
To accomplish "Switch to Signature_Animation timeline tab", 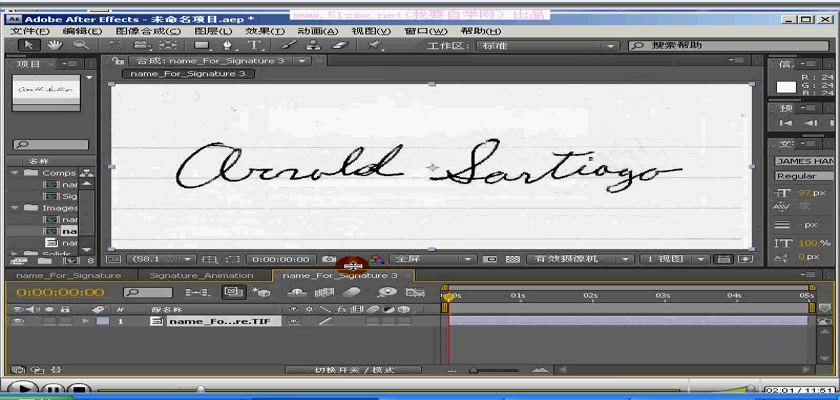I will pos(201,276).
